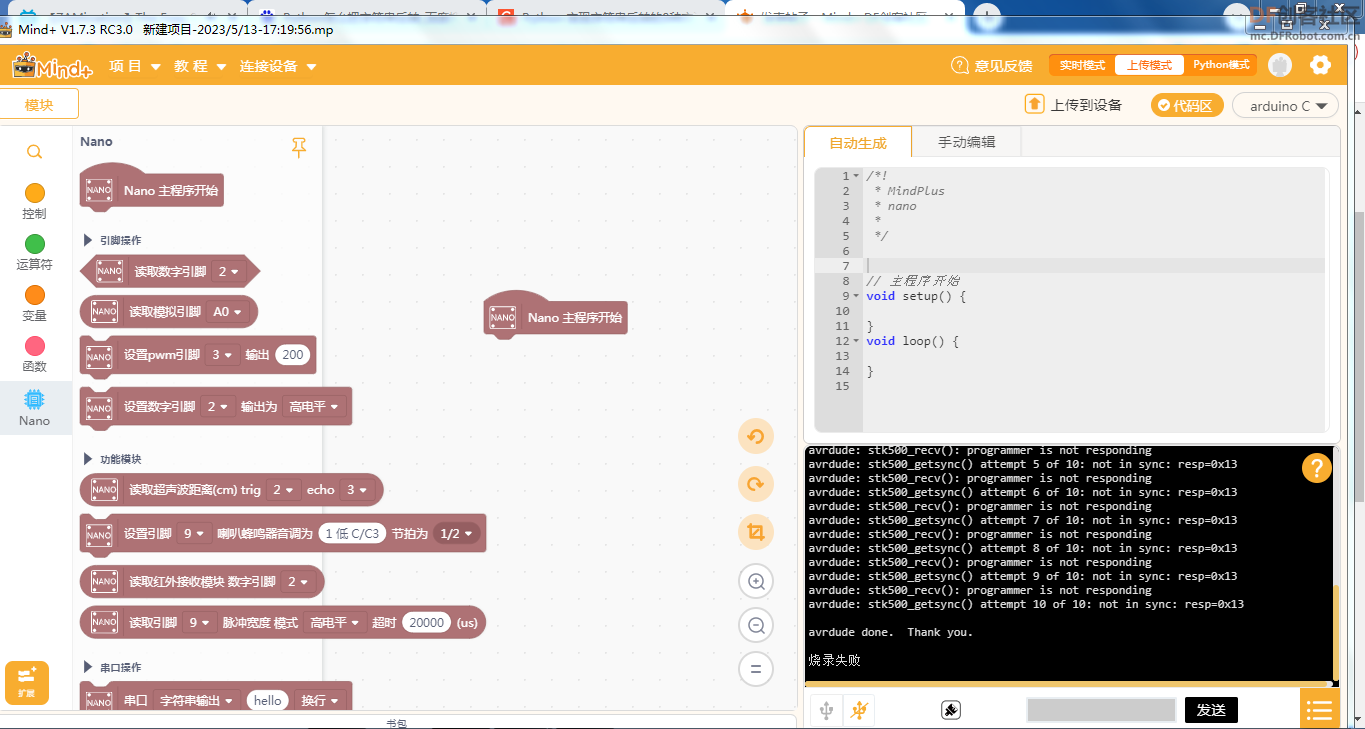Open the 项目 menu
Screen dimensions: 1365x729
[x=135, y=66]
